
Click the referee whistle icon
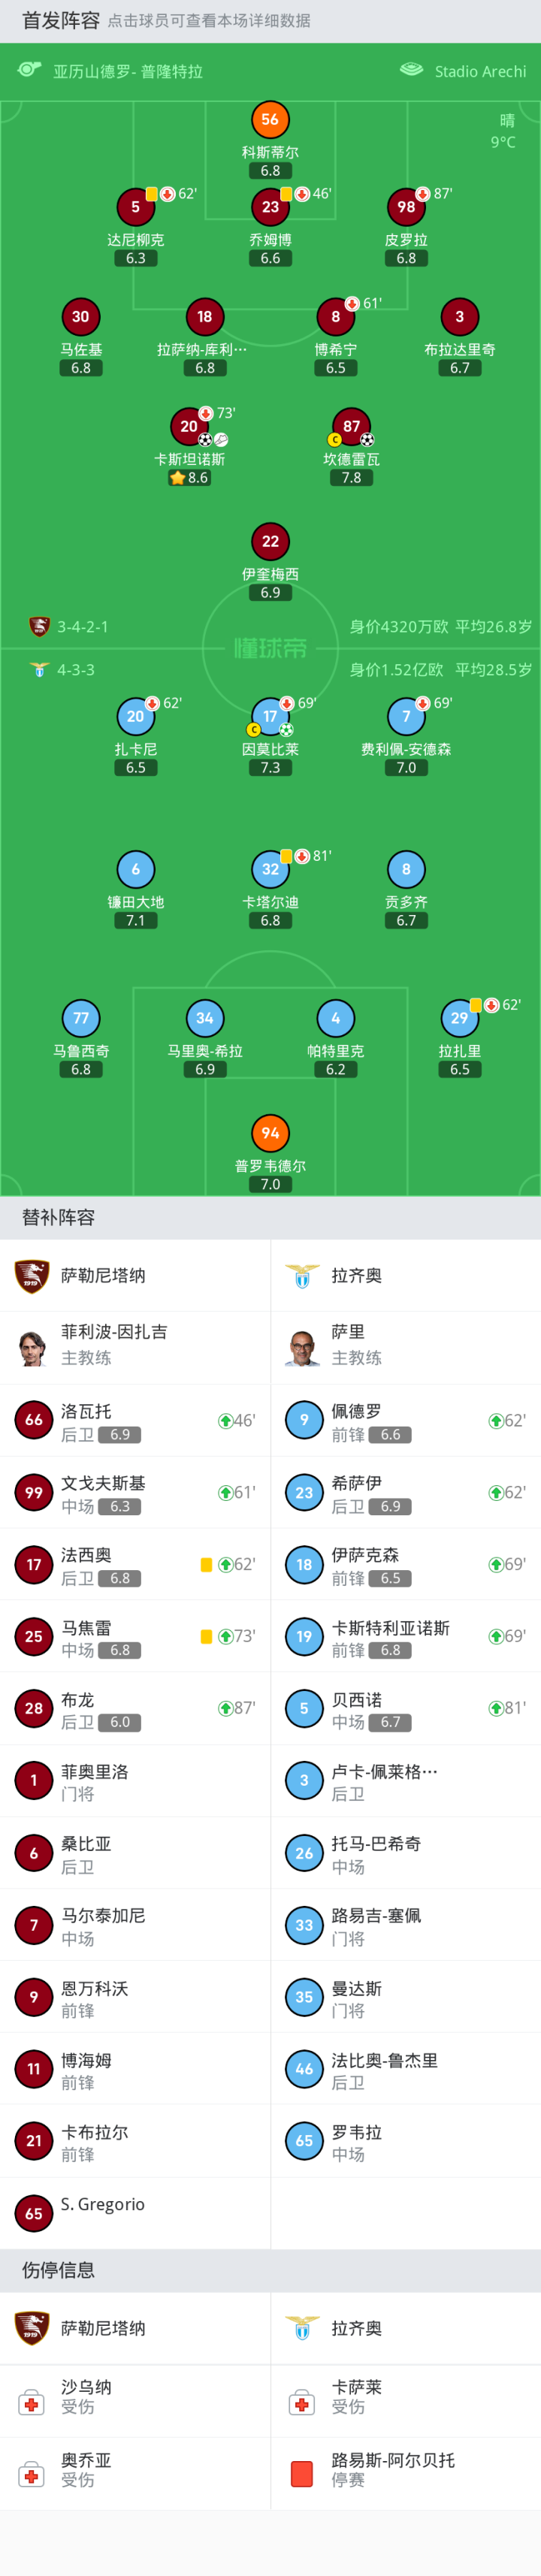pos(29,70)
